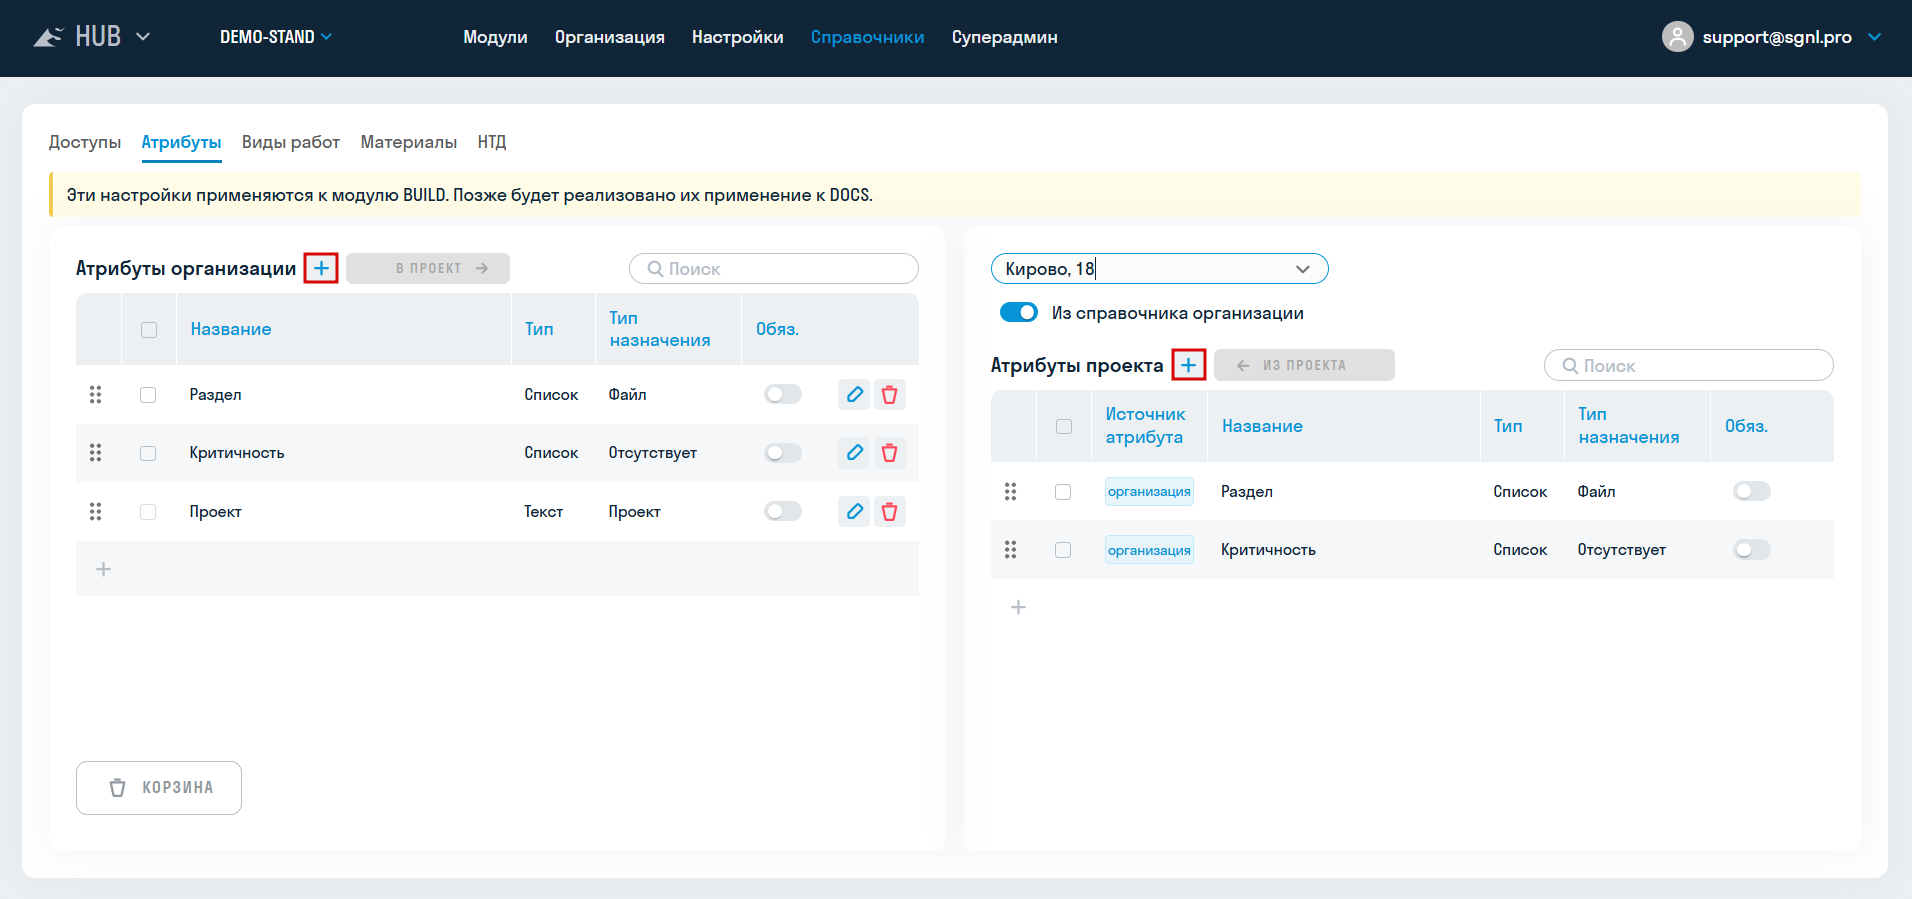Screen dimensions: 1912x899
Task: Open the Корзина trash button
Action: pyautogui.click(x=159, y=788)
